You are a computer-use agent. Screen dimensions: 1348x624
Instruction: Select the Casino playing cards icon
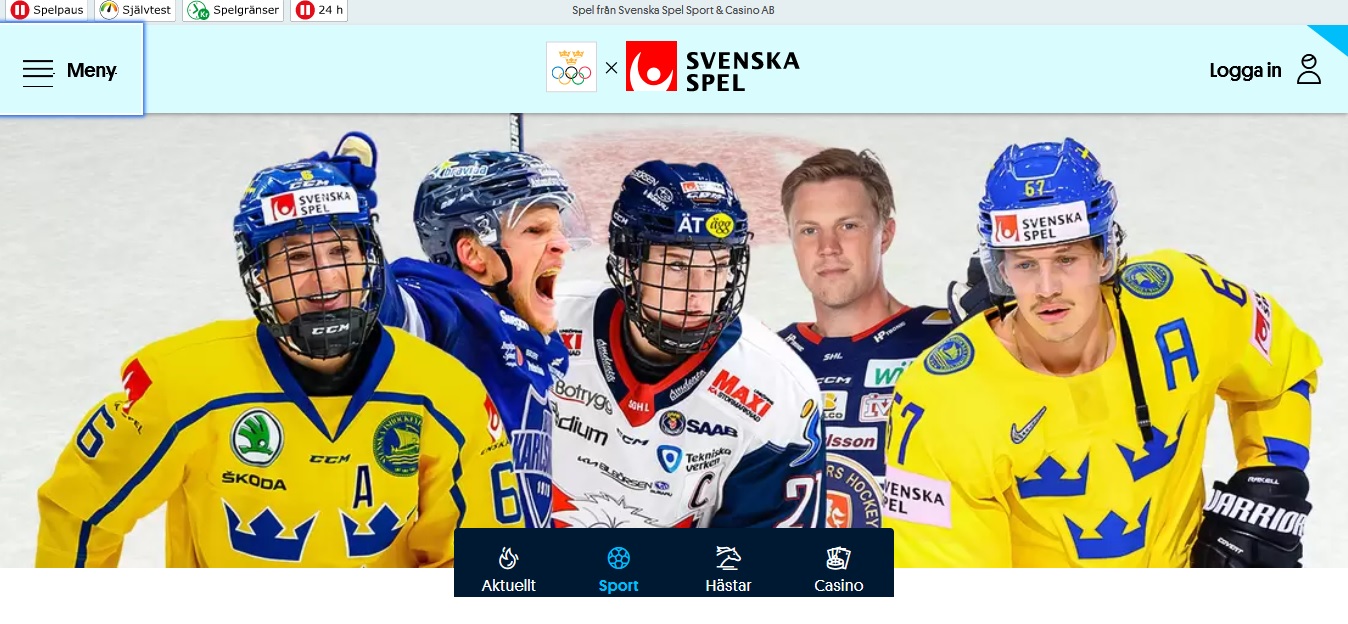(838, 558)
